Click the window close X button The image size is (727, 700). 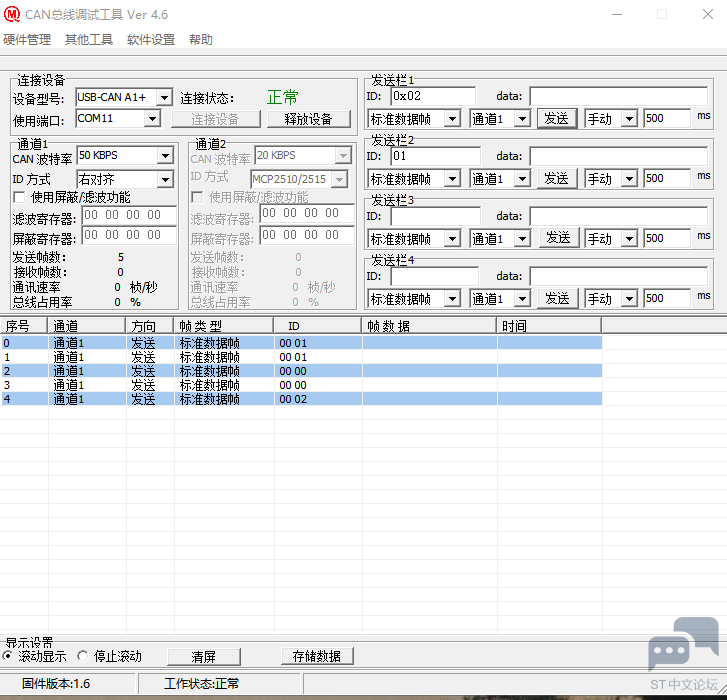(708, 14)
